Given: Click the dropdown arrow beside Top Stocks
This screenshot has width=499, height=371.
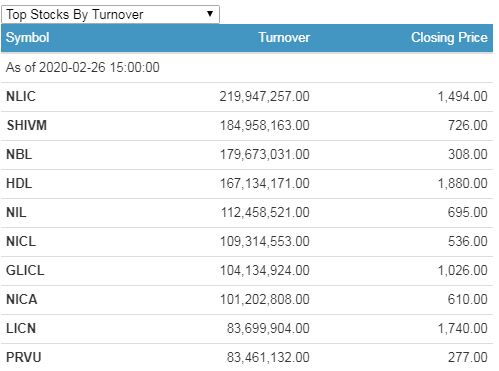Looking at the screenshot, I should coord(210,14).
